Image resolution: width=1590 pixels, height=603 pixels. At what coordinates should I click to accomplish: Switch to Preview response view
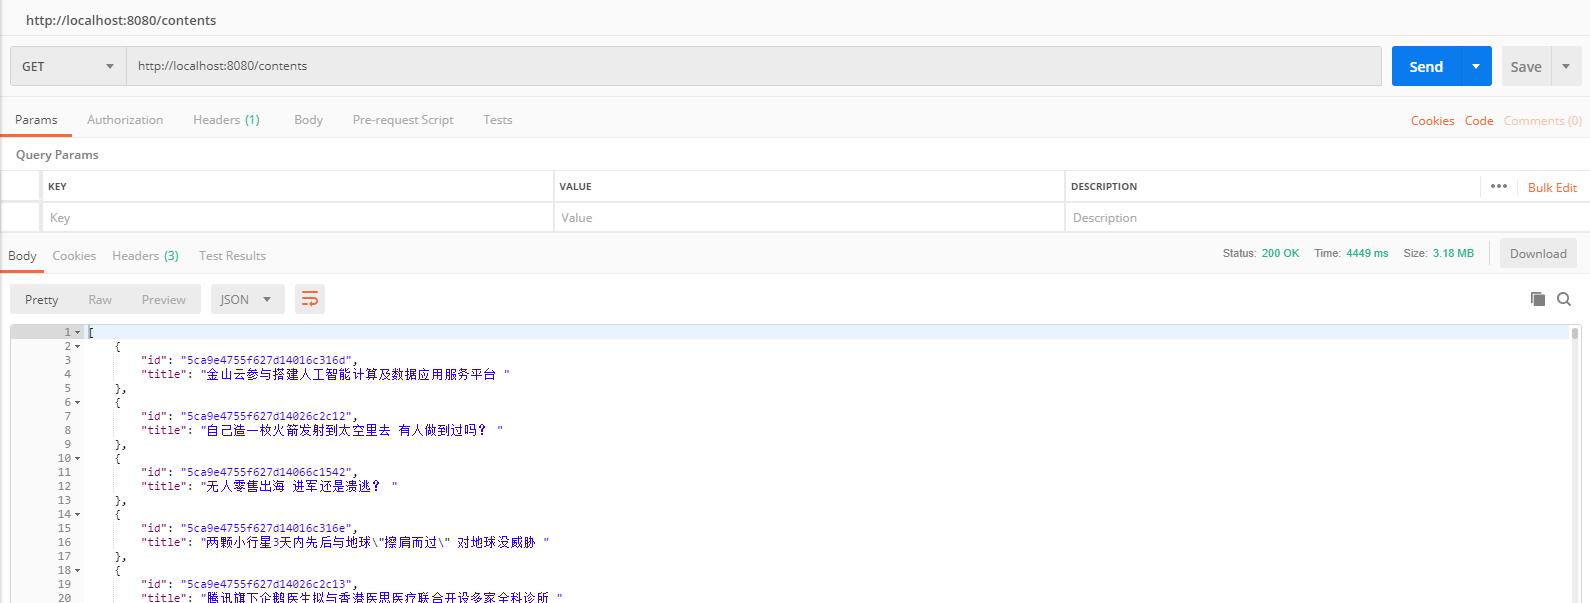point(163,299)
